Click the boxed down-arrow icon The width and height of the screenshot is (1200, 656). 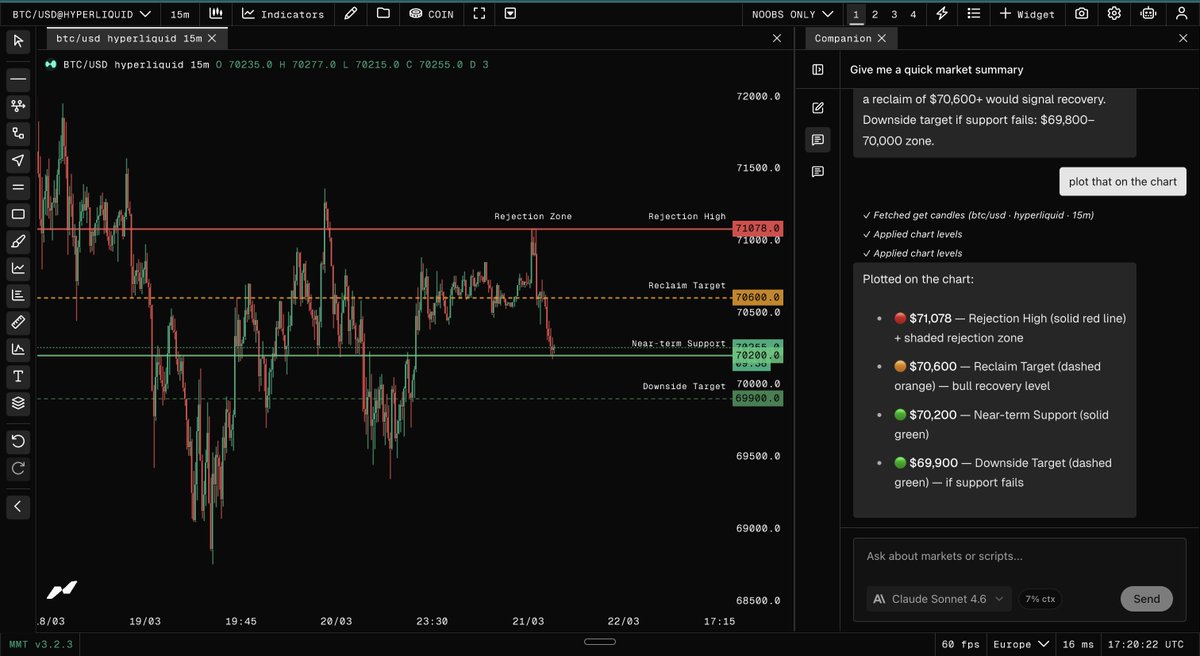pyautogui.click(x=511, y=14)
